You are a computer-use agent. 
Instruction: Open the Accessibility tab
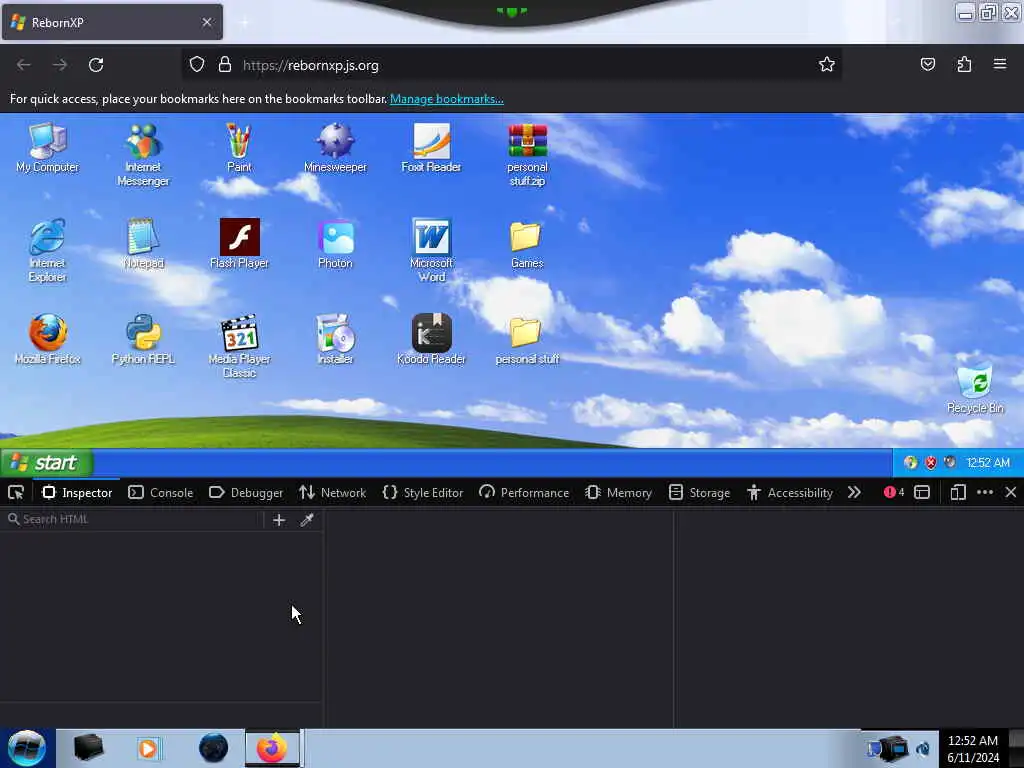pos(790,492)
